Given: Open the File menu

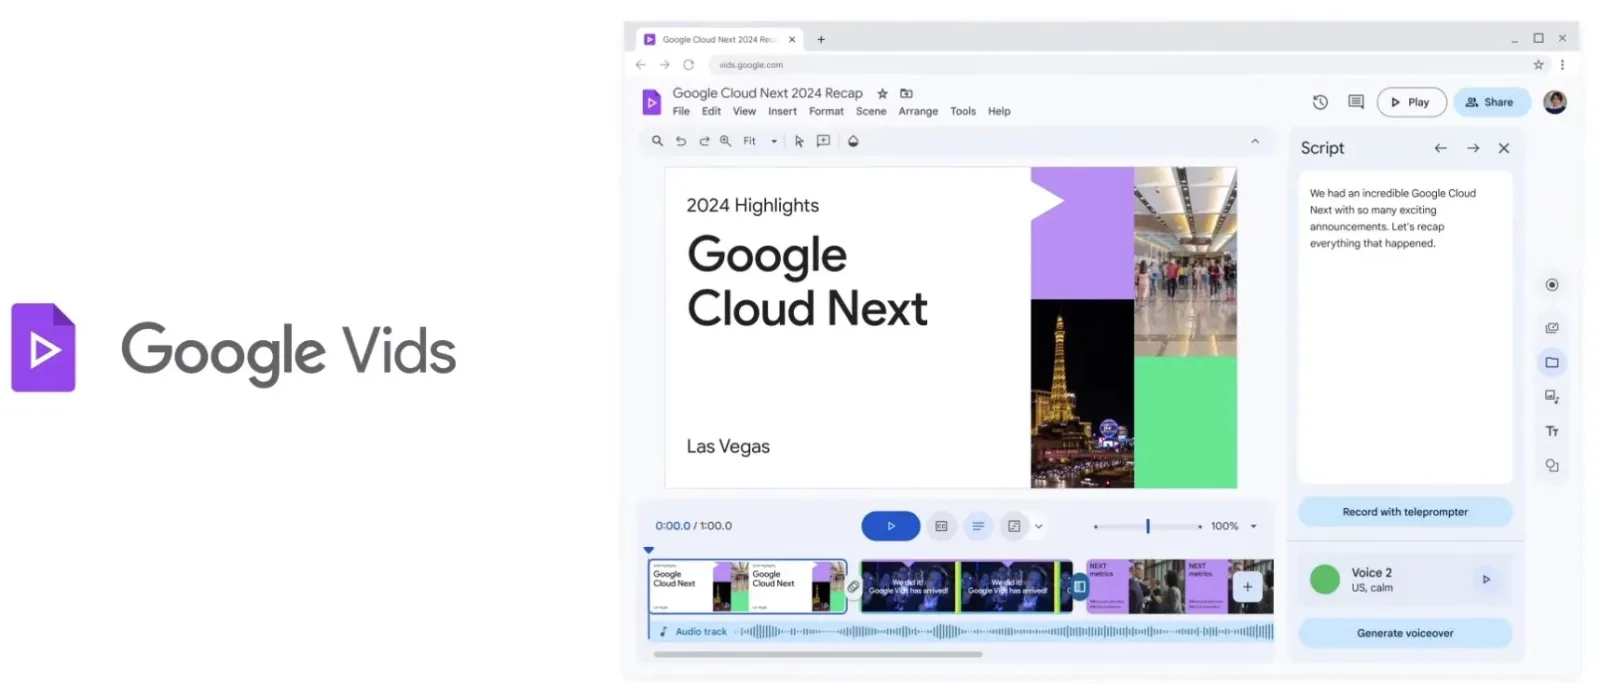Looking at the screenshot, I should coord(681,111).
